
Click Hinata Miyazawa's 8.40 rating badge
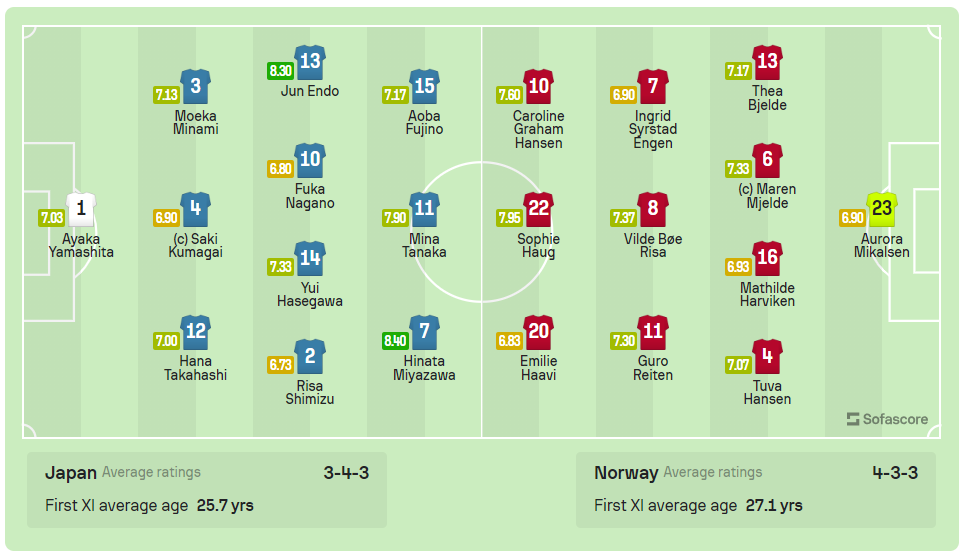[396, 341]
